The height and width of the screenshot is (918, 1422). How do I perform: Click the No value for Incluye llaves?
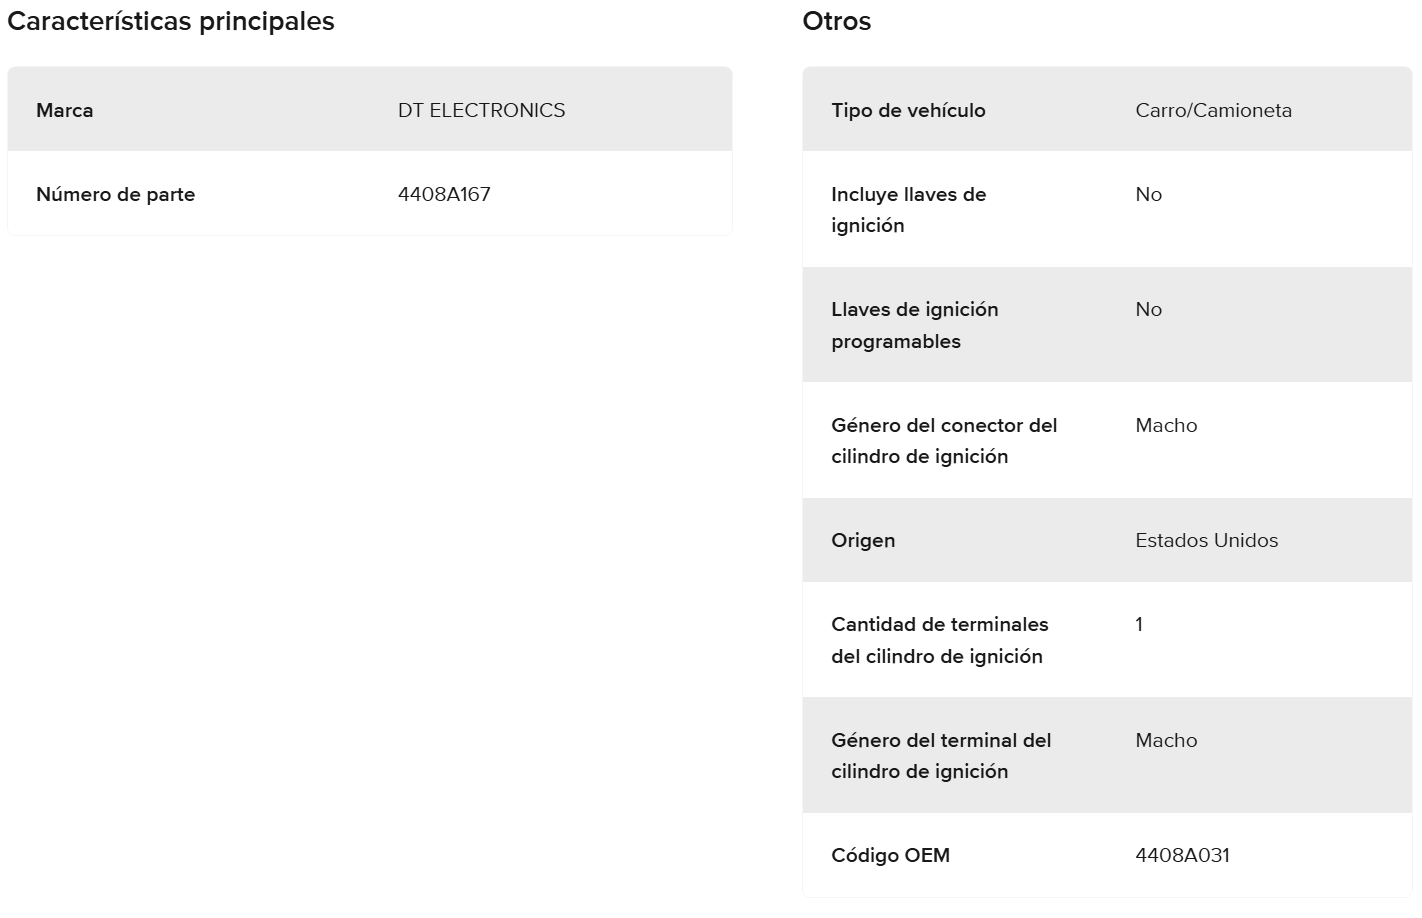[1148, 194]
